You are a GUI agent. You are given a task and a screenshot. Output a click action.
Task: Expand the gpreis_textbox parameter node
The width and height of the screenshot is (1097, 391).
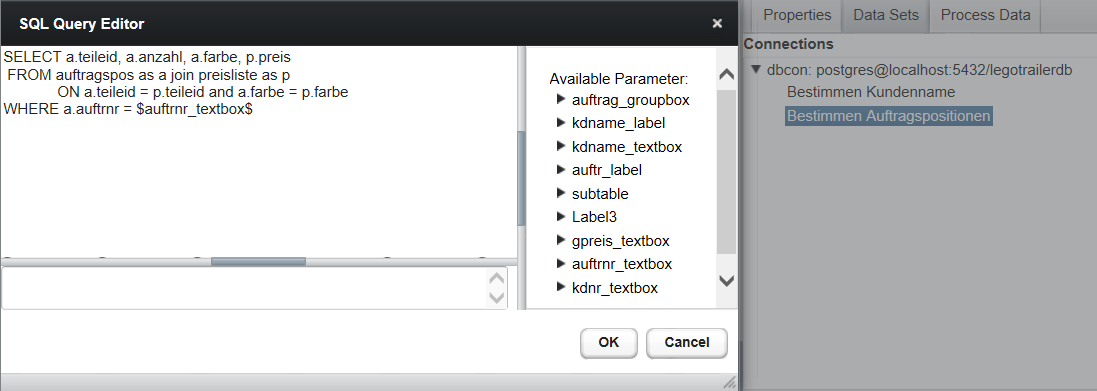pos(560,240)
